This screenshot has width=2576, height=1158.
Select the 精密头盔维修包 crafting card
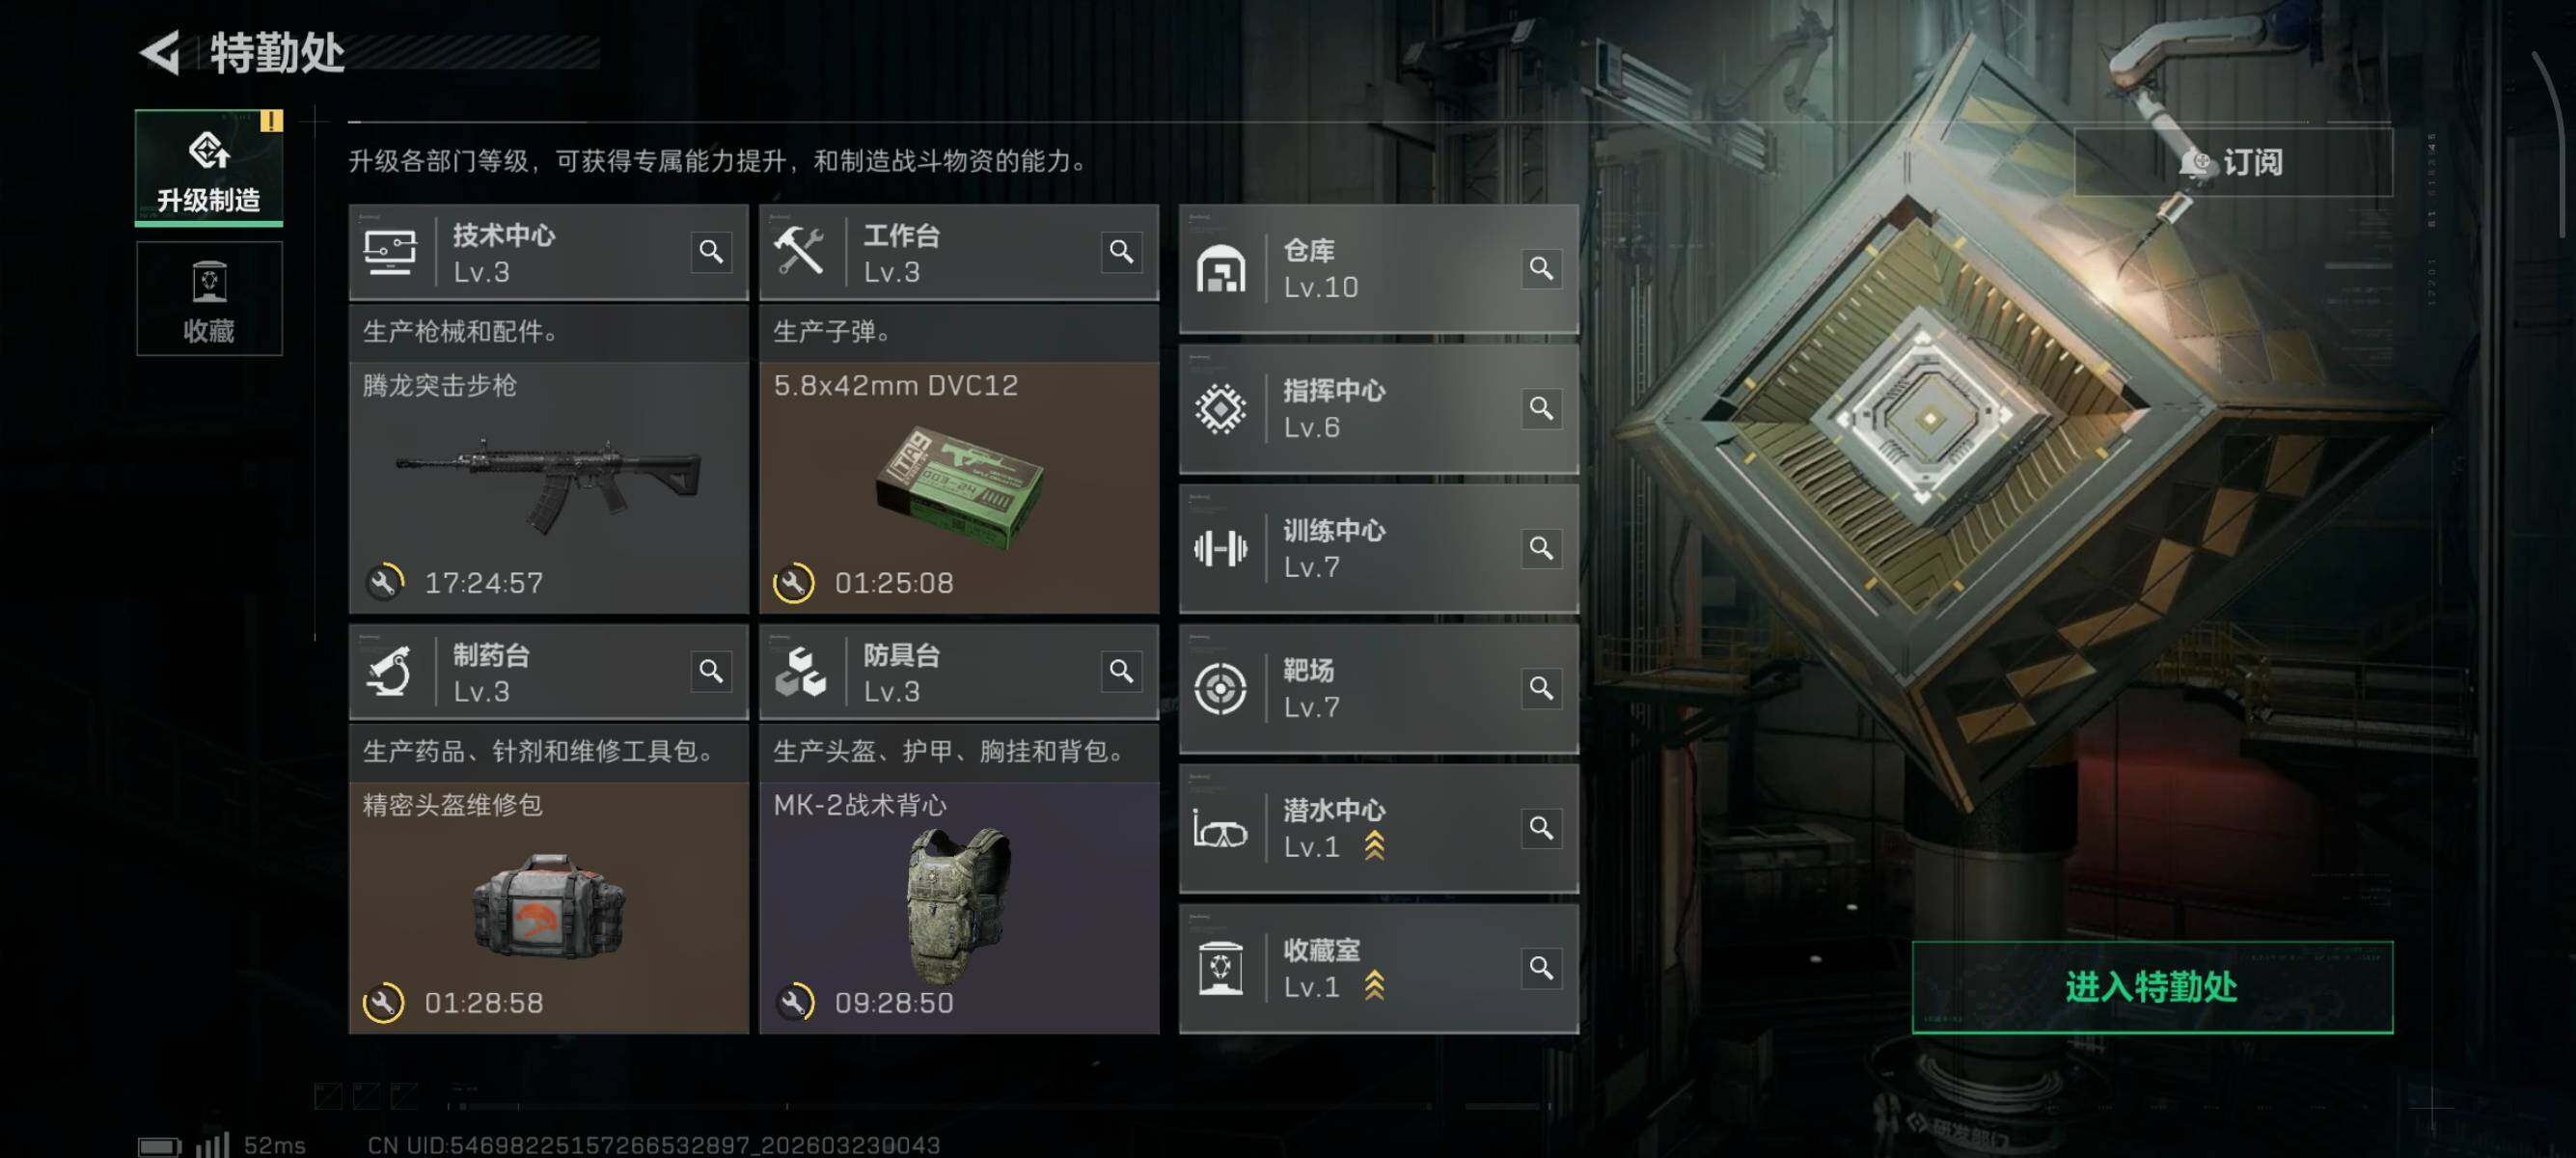pyautogui.click(x=548, y=907)
